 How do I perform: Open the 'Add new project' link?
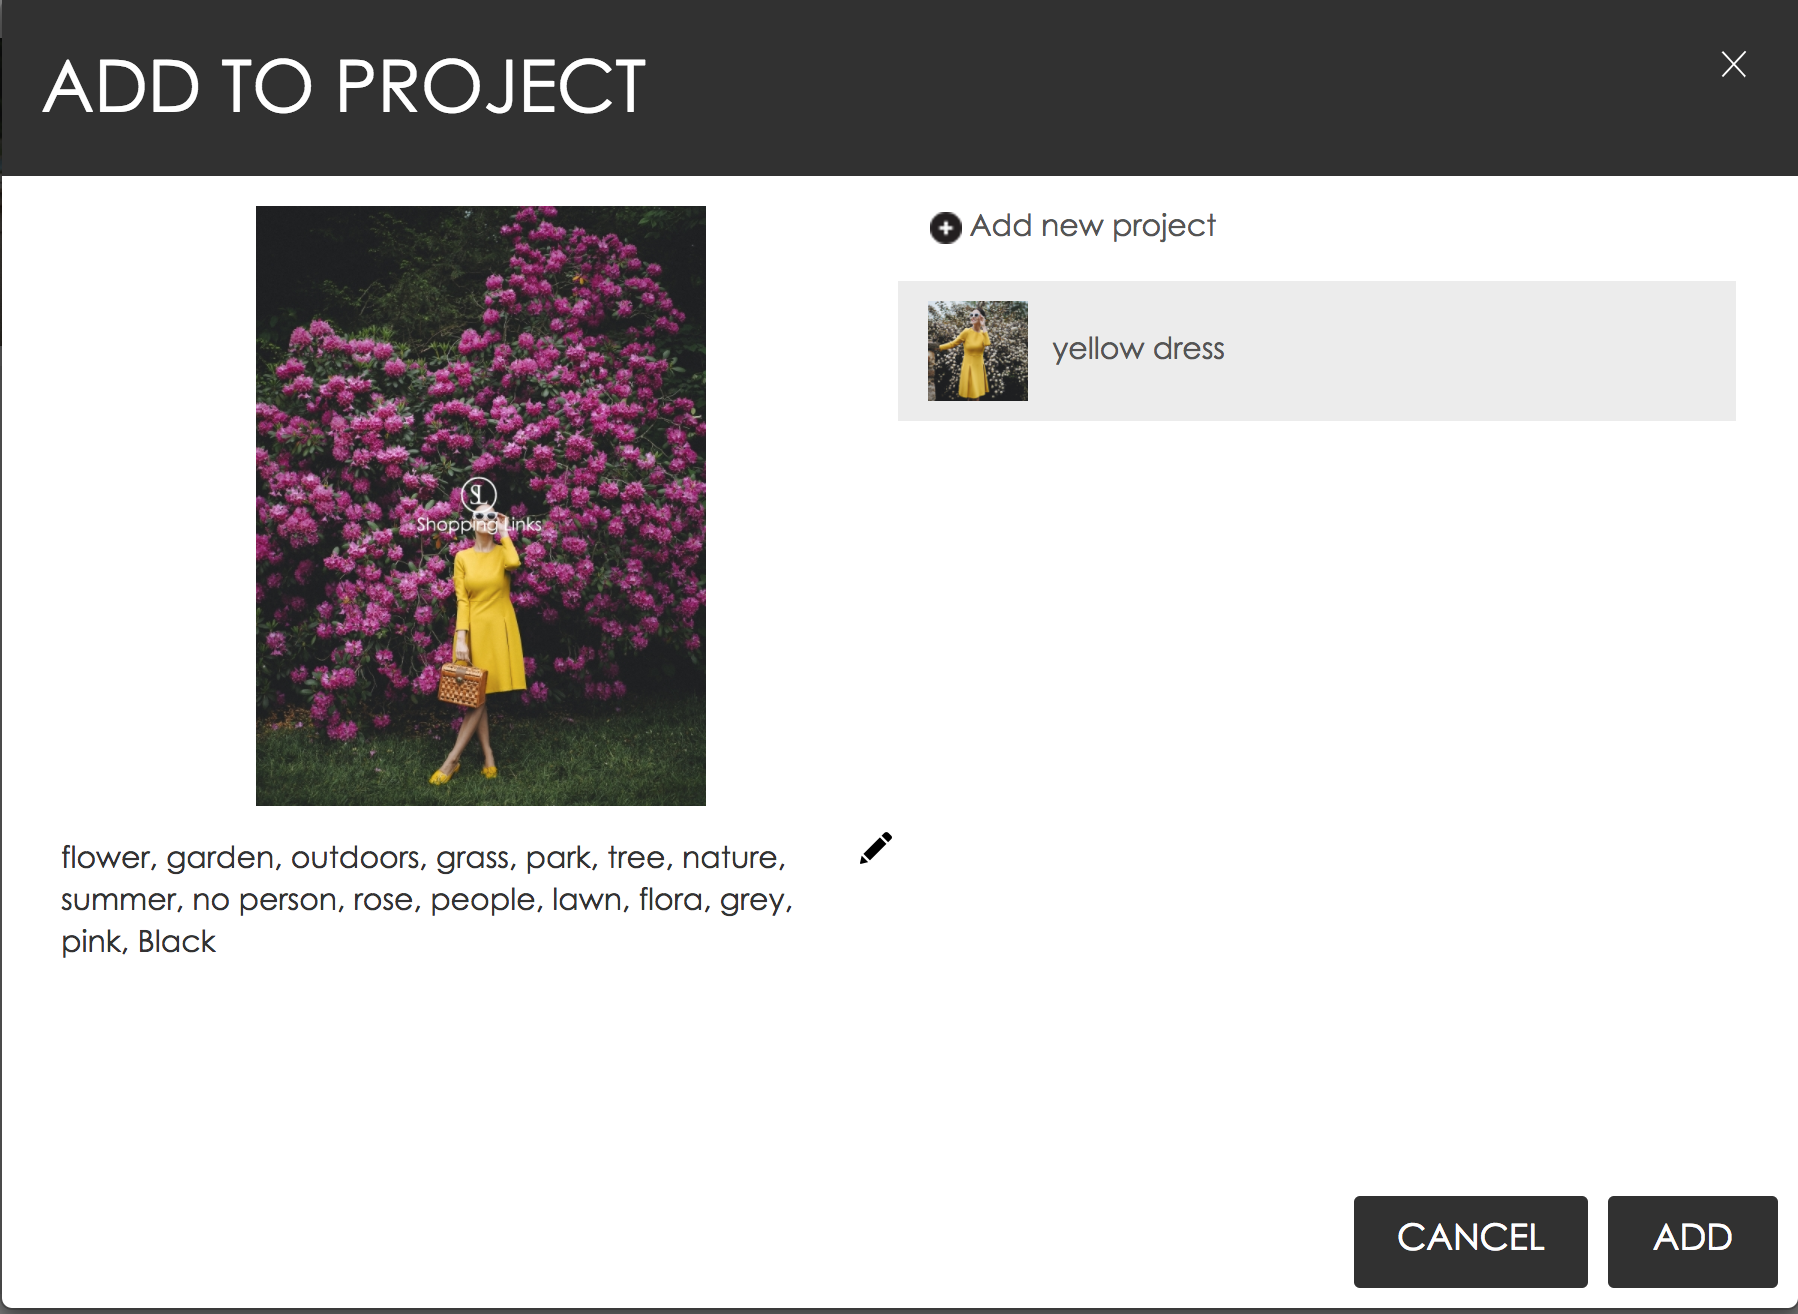[1092, 227]
